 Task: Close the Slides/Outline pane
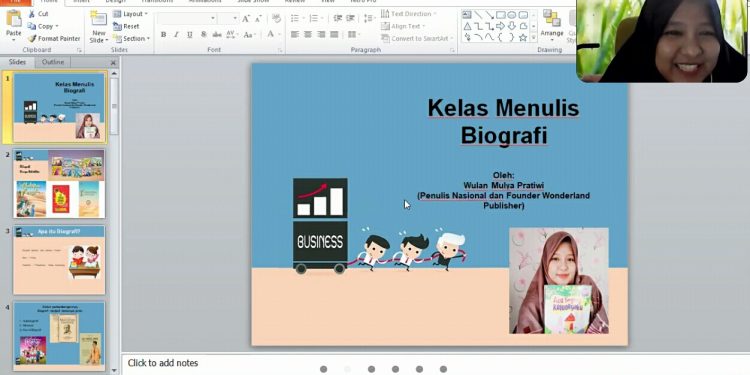[113, 63]
